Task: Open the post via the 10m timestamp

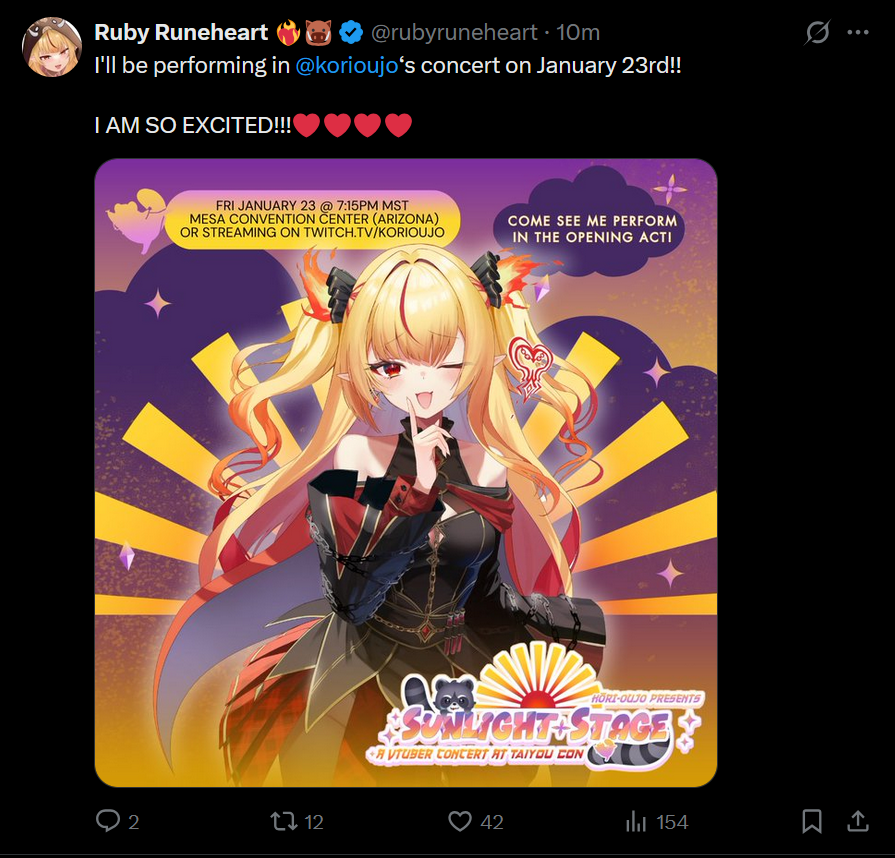Action: [578, 33]
